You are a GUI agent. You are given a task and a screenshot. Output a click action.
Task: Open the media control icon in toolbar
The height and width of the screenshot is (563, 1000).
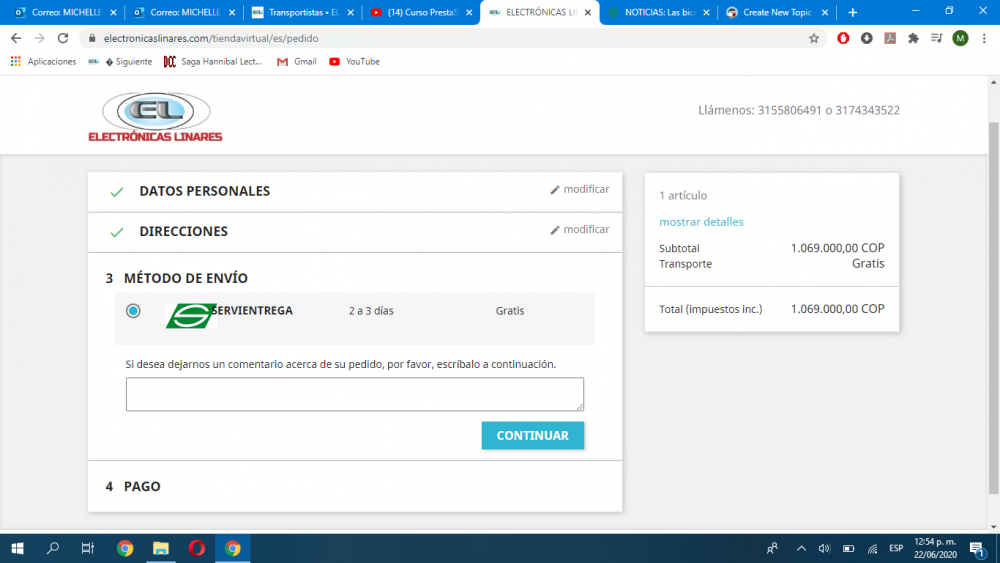[x=936, y=38]
